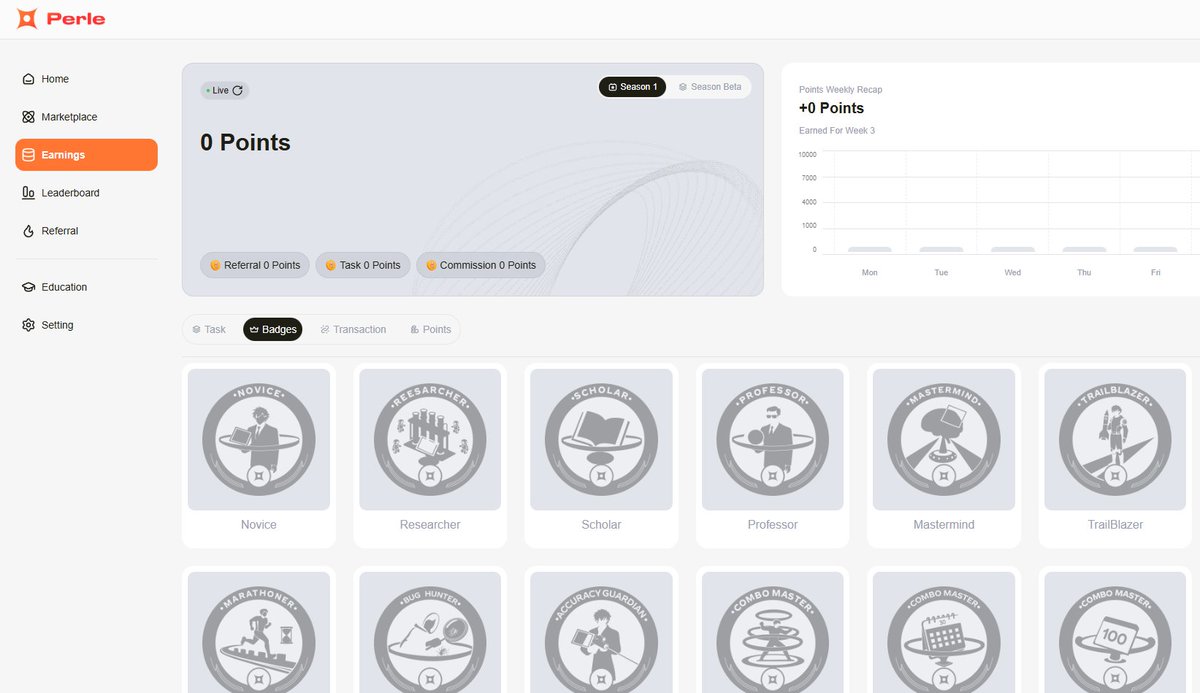Screen dimensions: 1200x693
Task: Open the Referral page
Action: (x=86, y=231)
